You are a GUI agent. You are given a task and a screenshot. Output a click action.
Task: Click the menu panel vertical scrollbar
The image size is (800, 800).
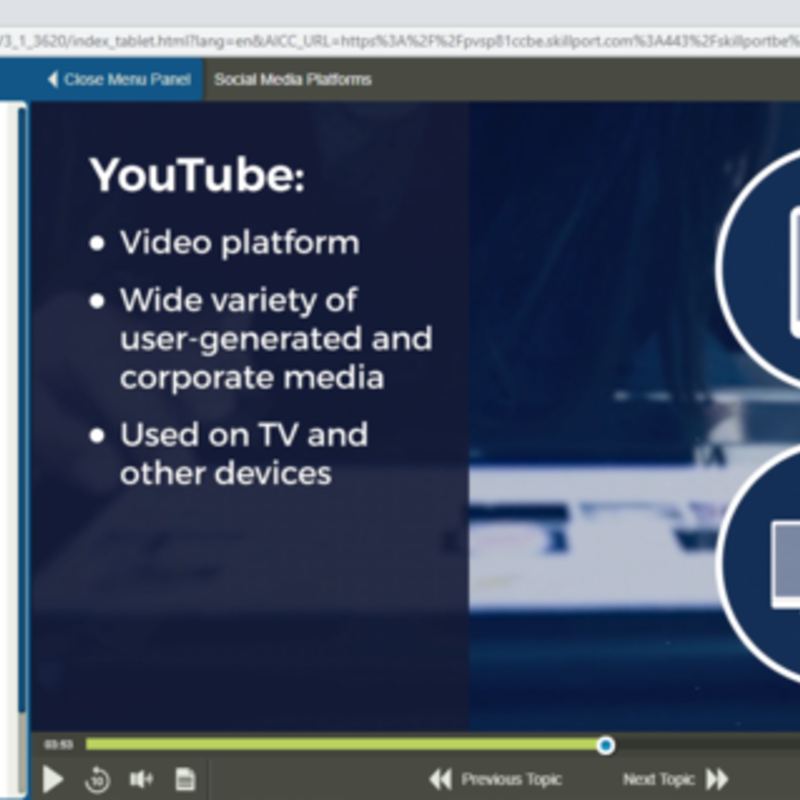[22, 408]
